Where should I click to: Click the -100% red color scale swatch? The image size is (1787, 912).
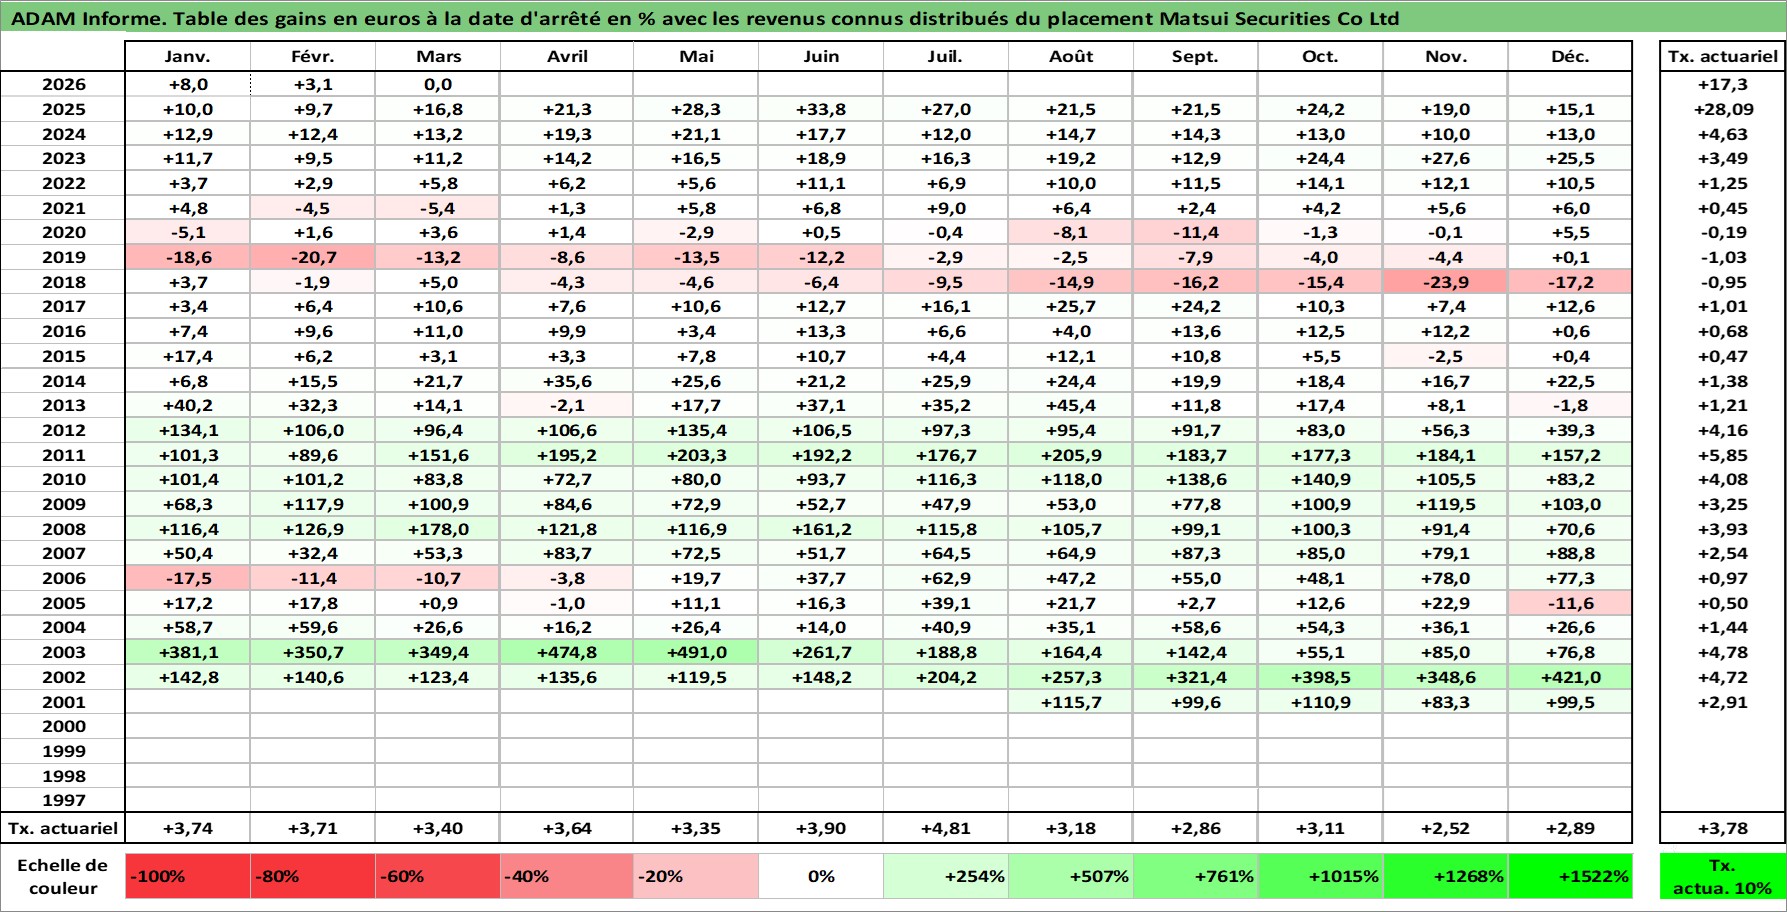pyautogui.click(x=188, y=876)
